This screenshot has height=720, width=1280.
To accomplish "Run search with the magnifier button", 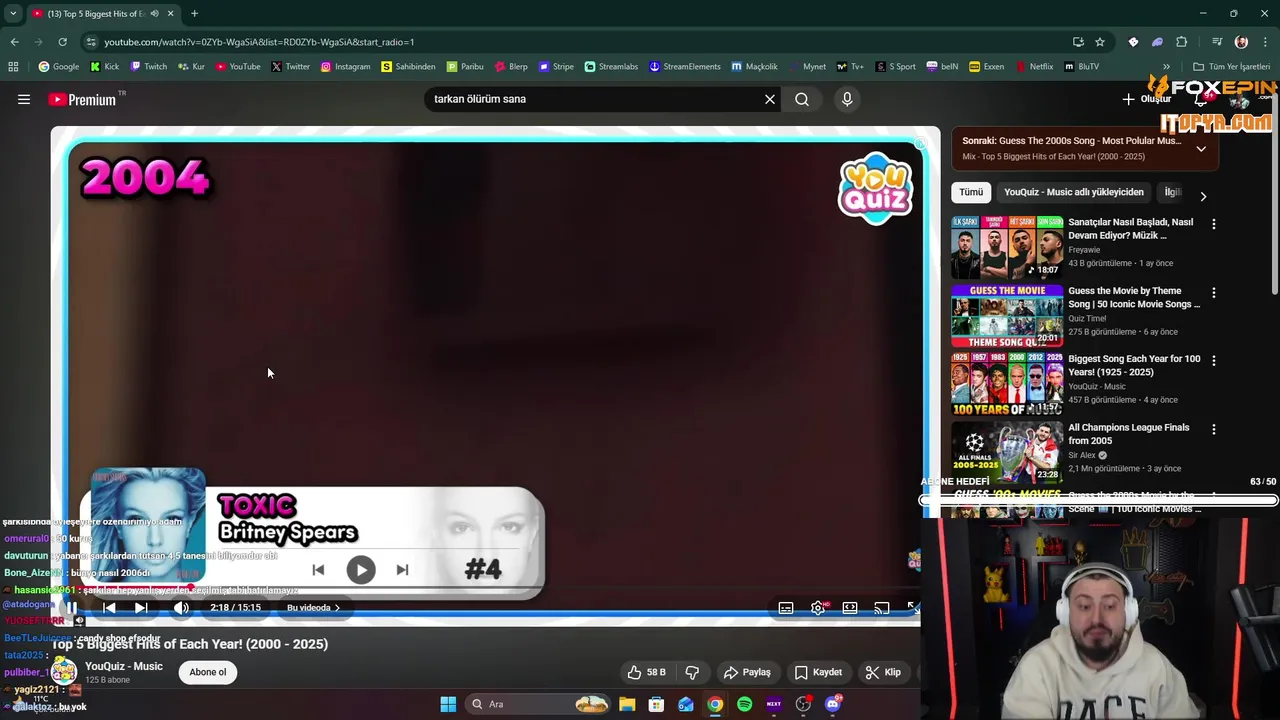I will pyautogui.click(x=802, y=99).
